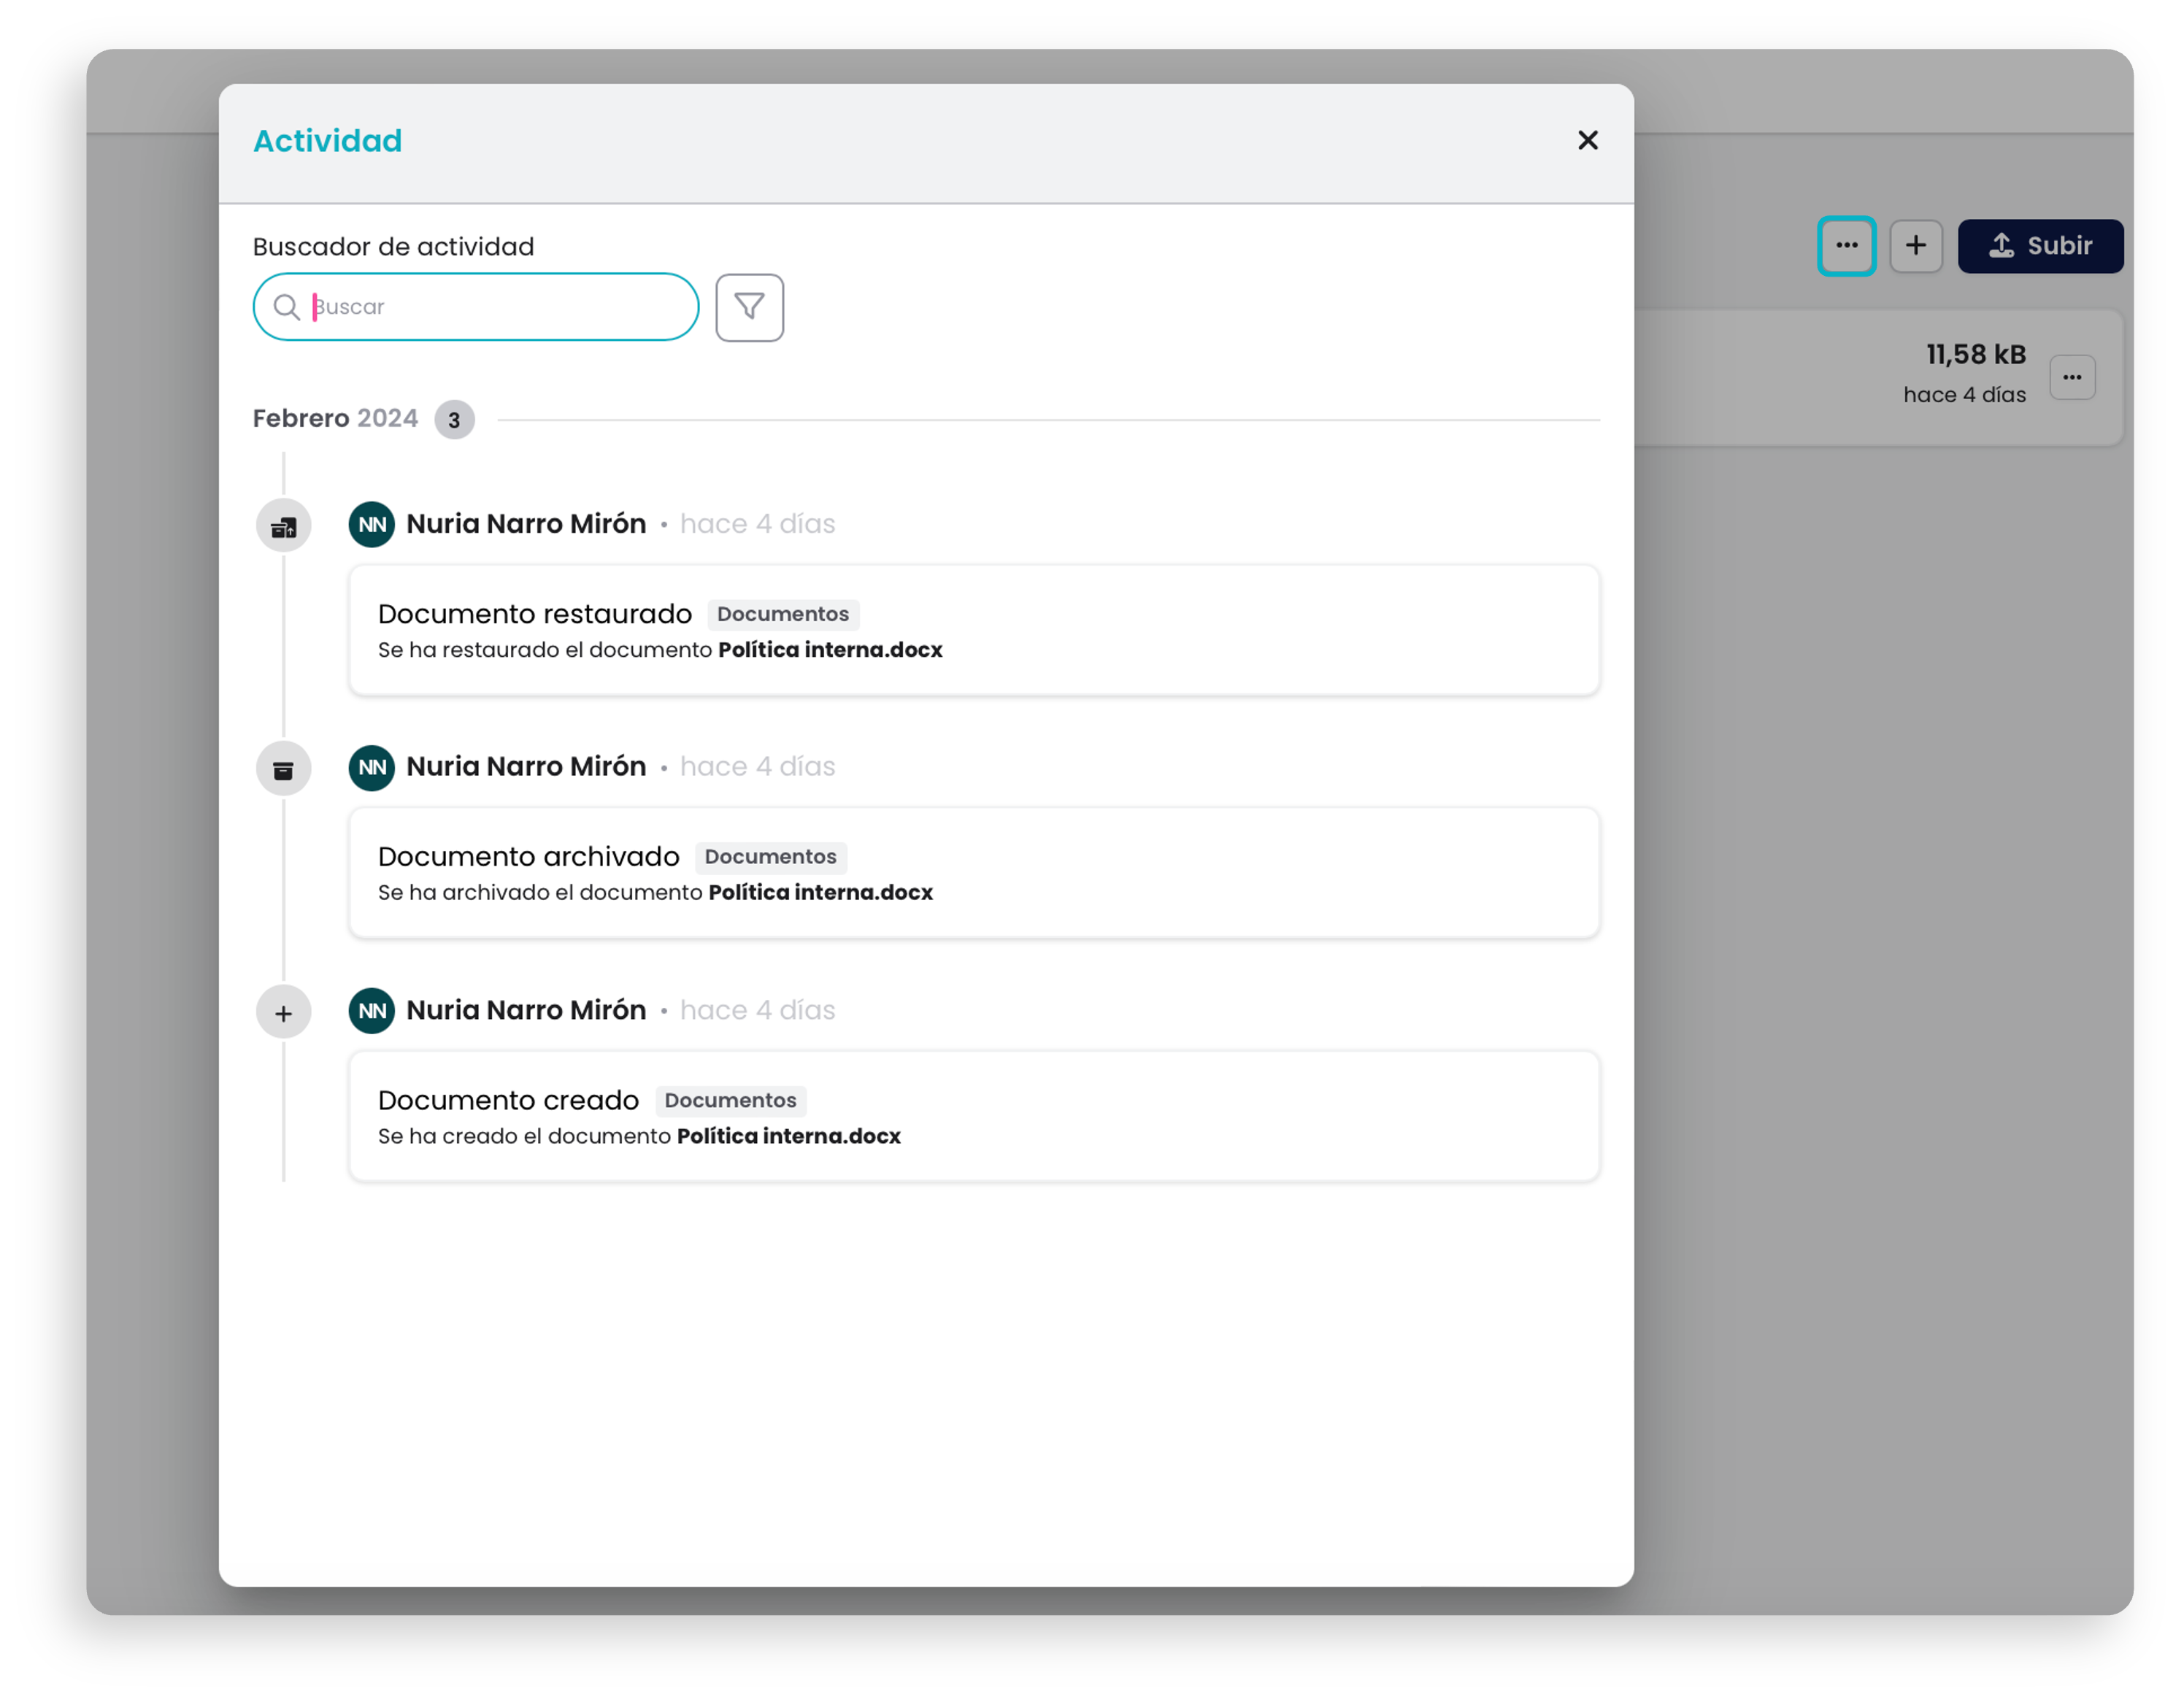Click Nuria Narro Mirón name above Documento archivado
Screen dimensions: 2184x1702
point(526,767)
